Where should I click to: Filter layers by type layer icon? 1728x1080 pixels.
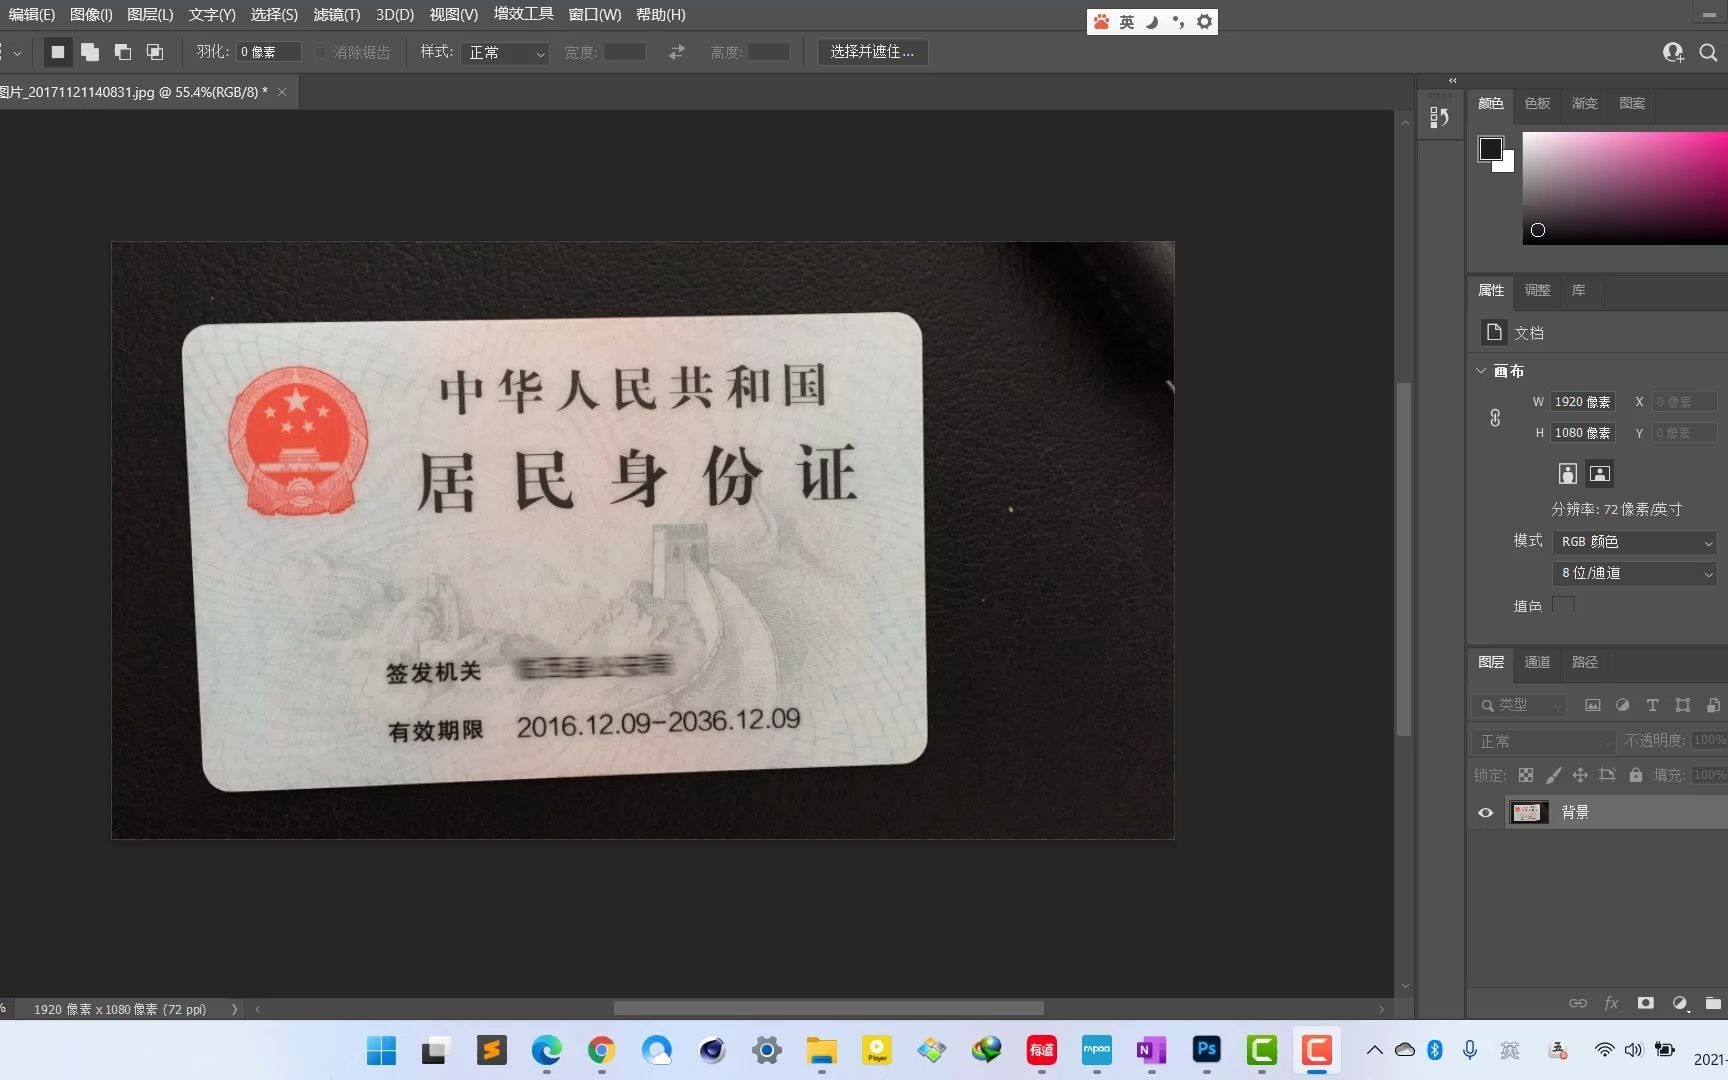1653,705
